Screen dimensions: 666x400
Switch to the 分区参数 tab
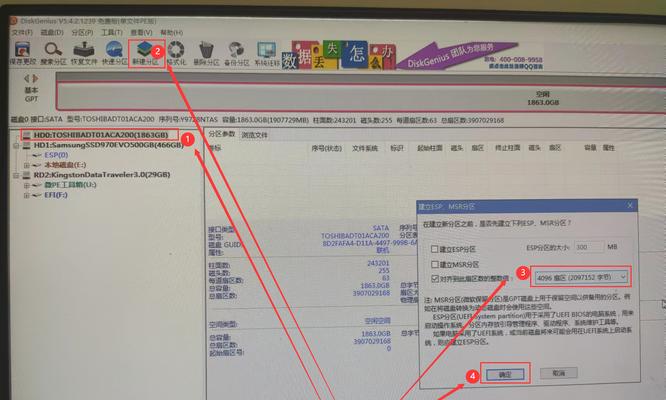point(222,134)
